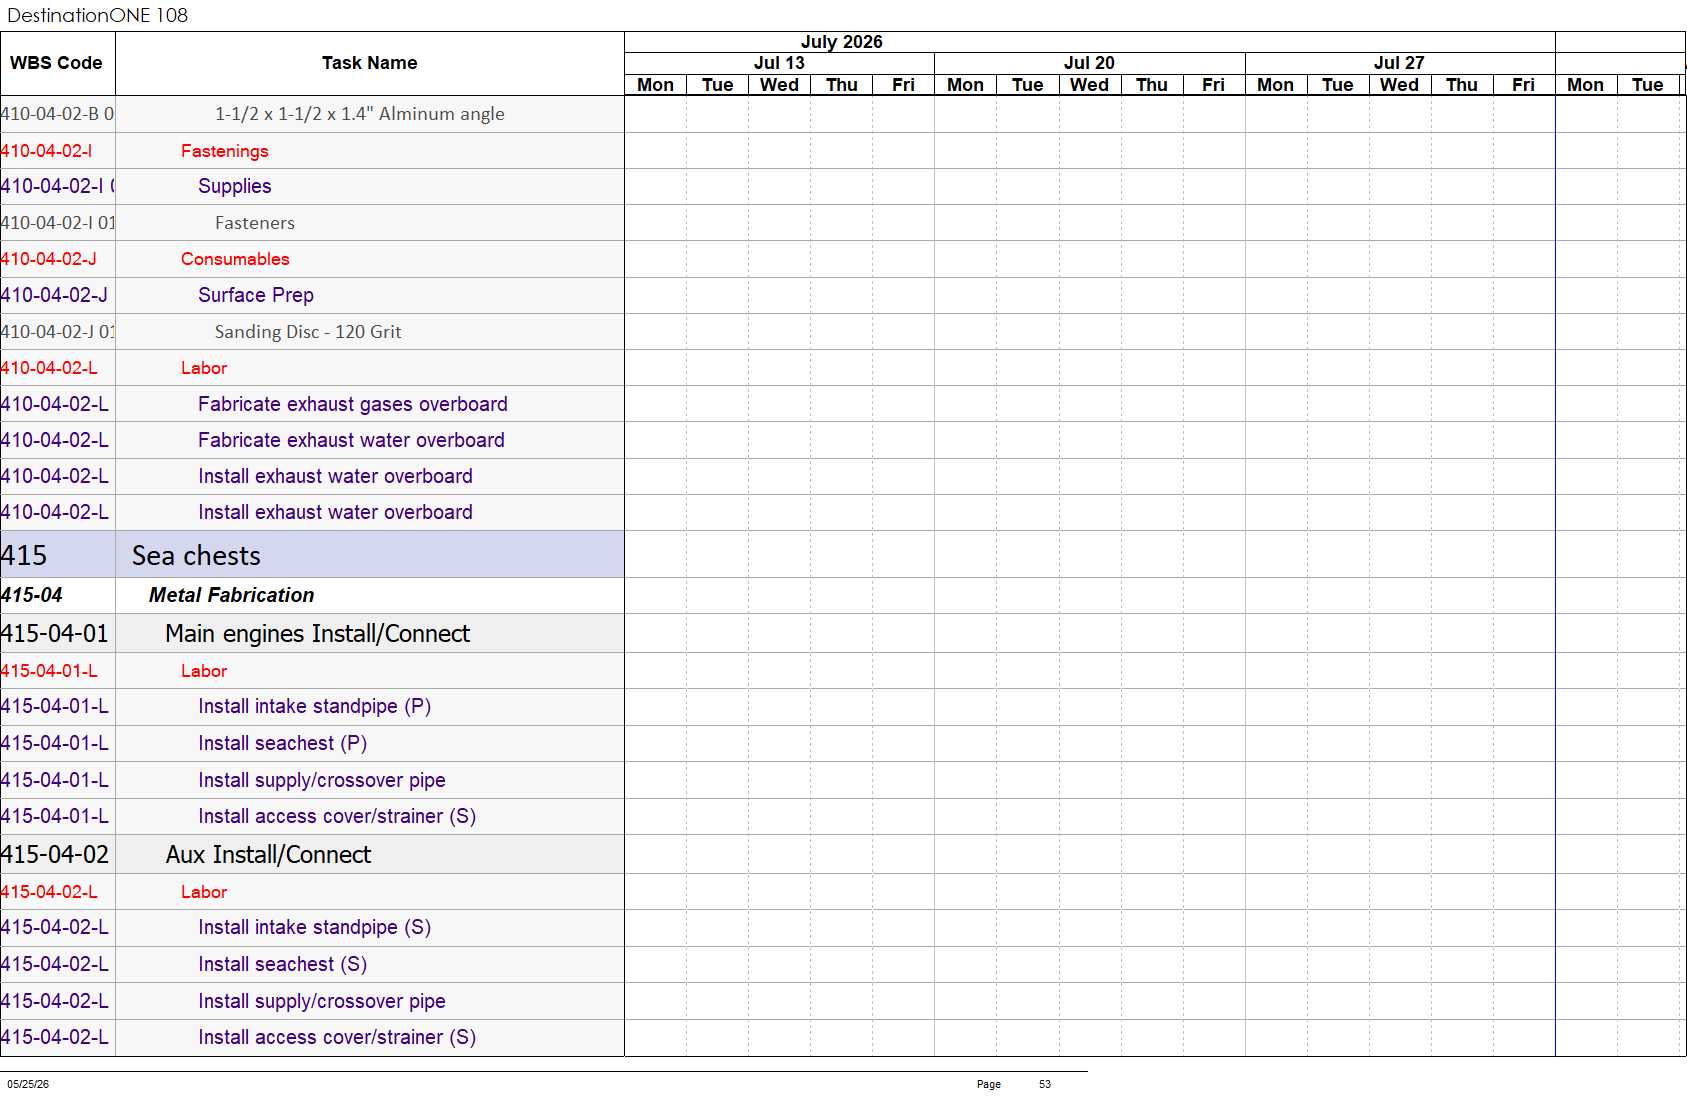Click the 'Consumables' task name
This screenshot has height=1097, width=1687.
(x=235, y=259)
